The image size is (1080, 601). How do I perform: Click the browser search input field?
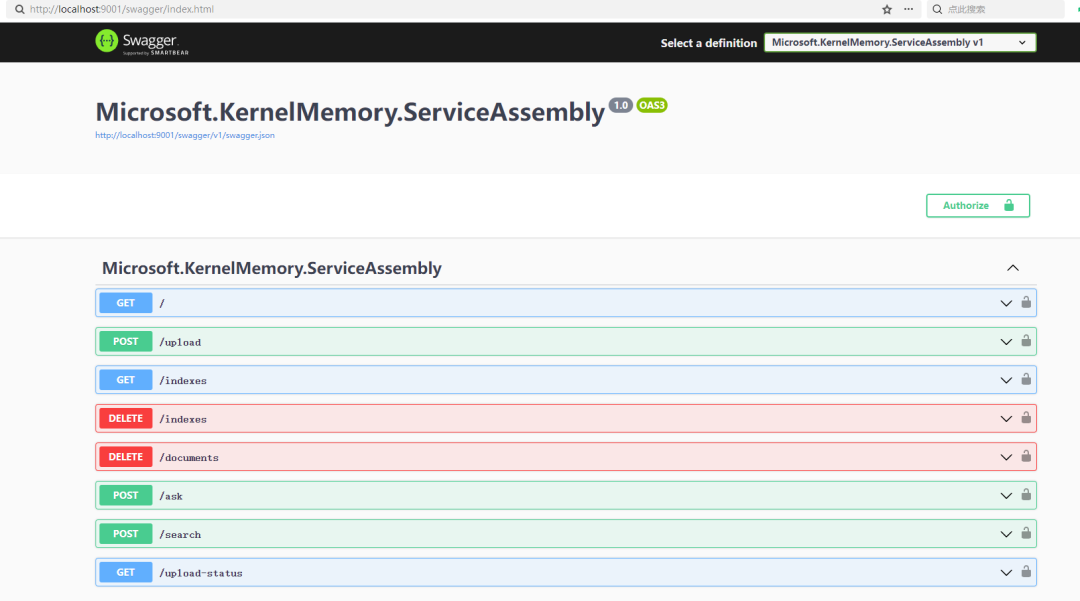coord(1000,9)
